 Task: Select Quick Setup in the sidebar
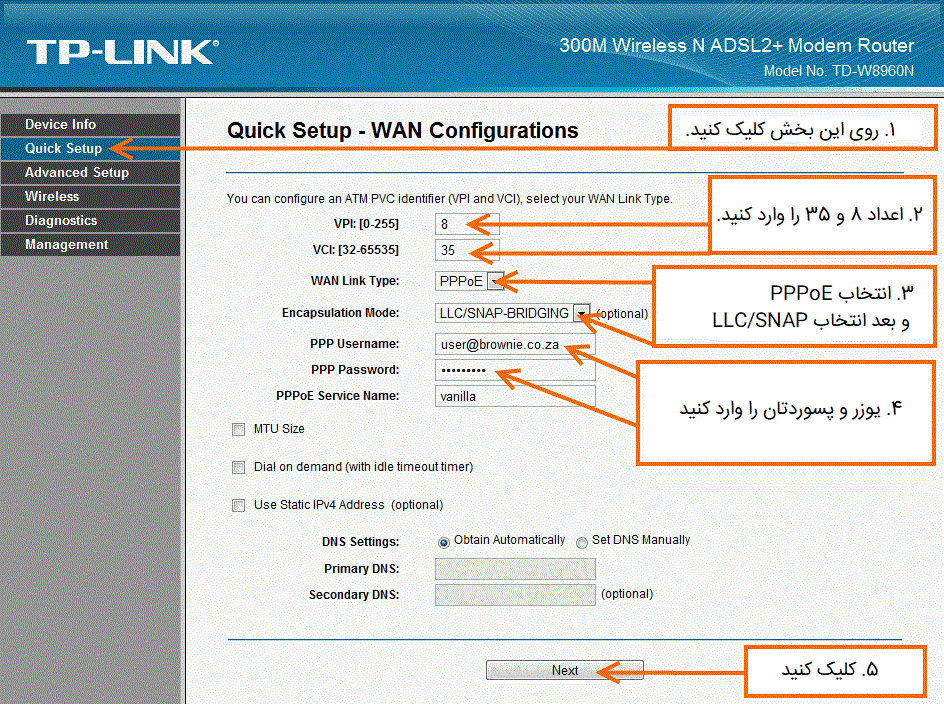pyautogui.click(x=90, y=149)
